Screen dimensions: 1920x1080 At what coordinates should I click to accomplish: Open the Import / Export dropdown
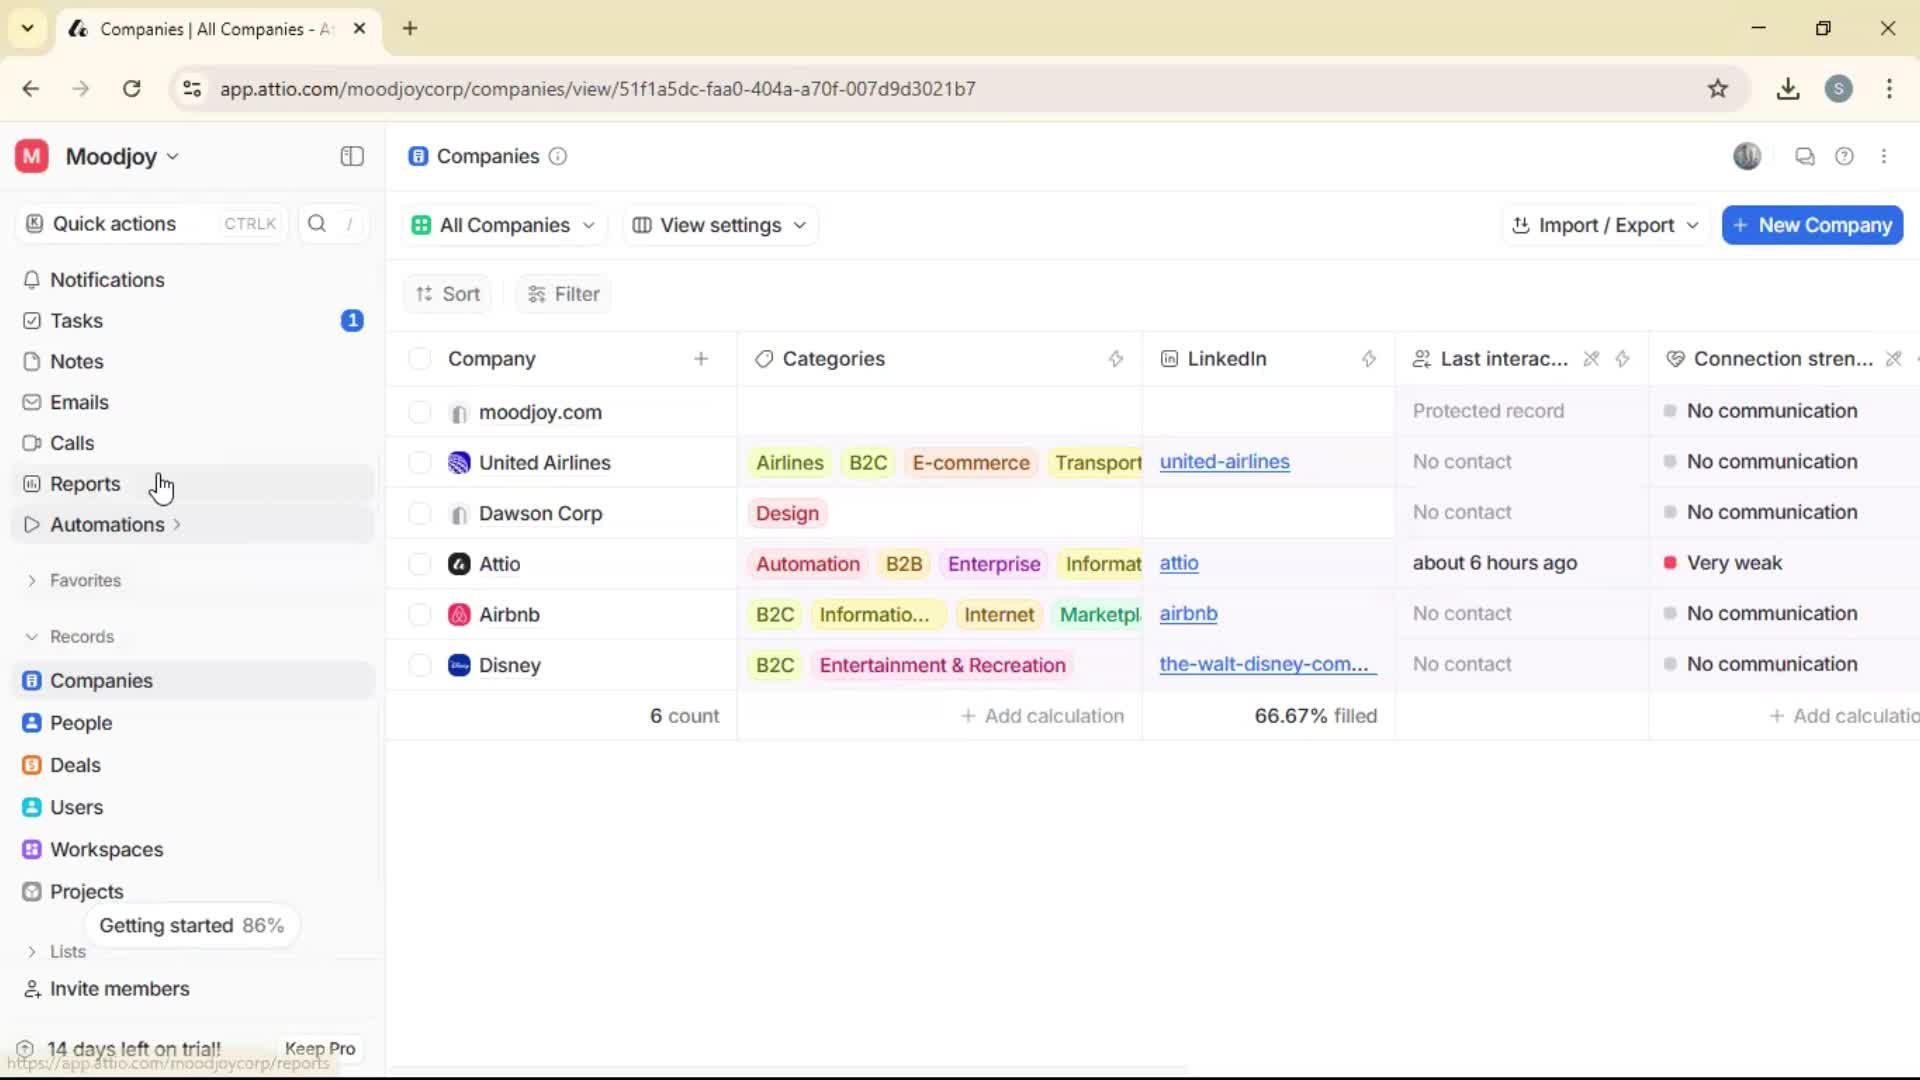(1605, 225)
